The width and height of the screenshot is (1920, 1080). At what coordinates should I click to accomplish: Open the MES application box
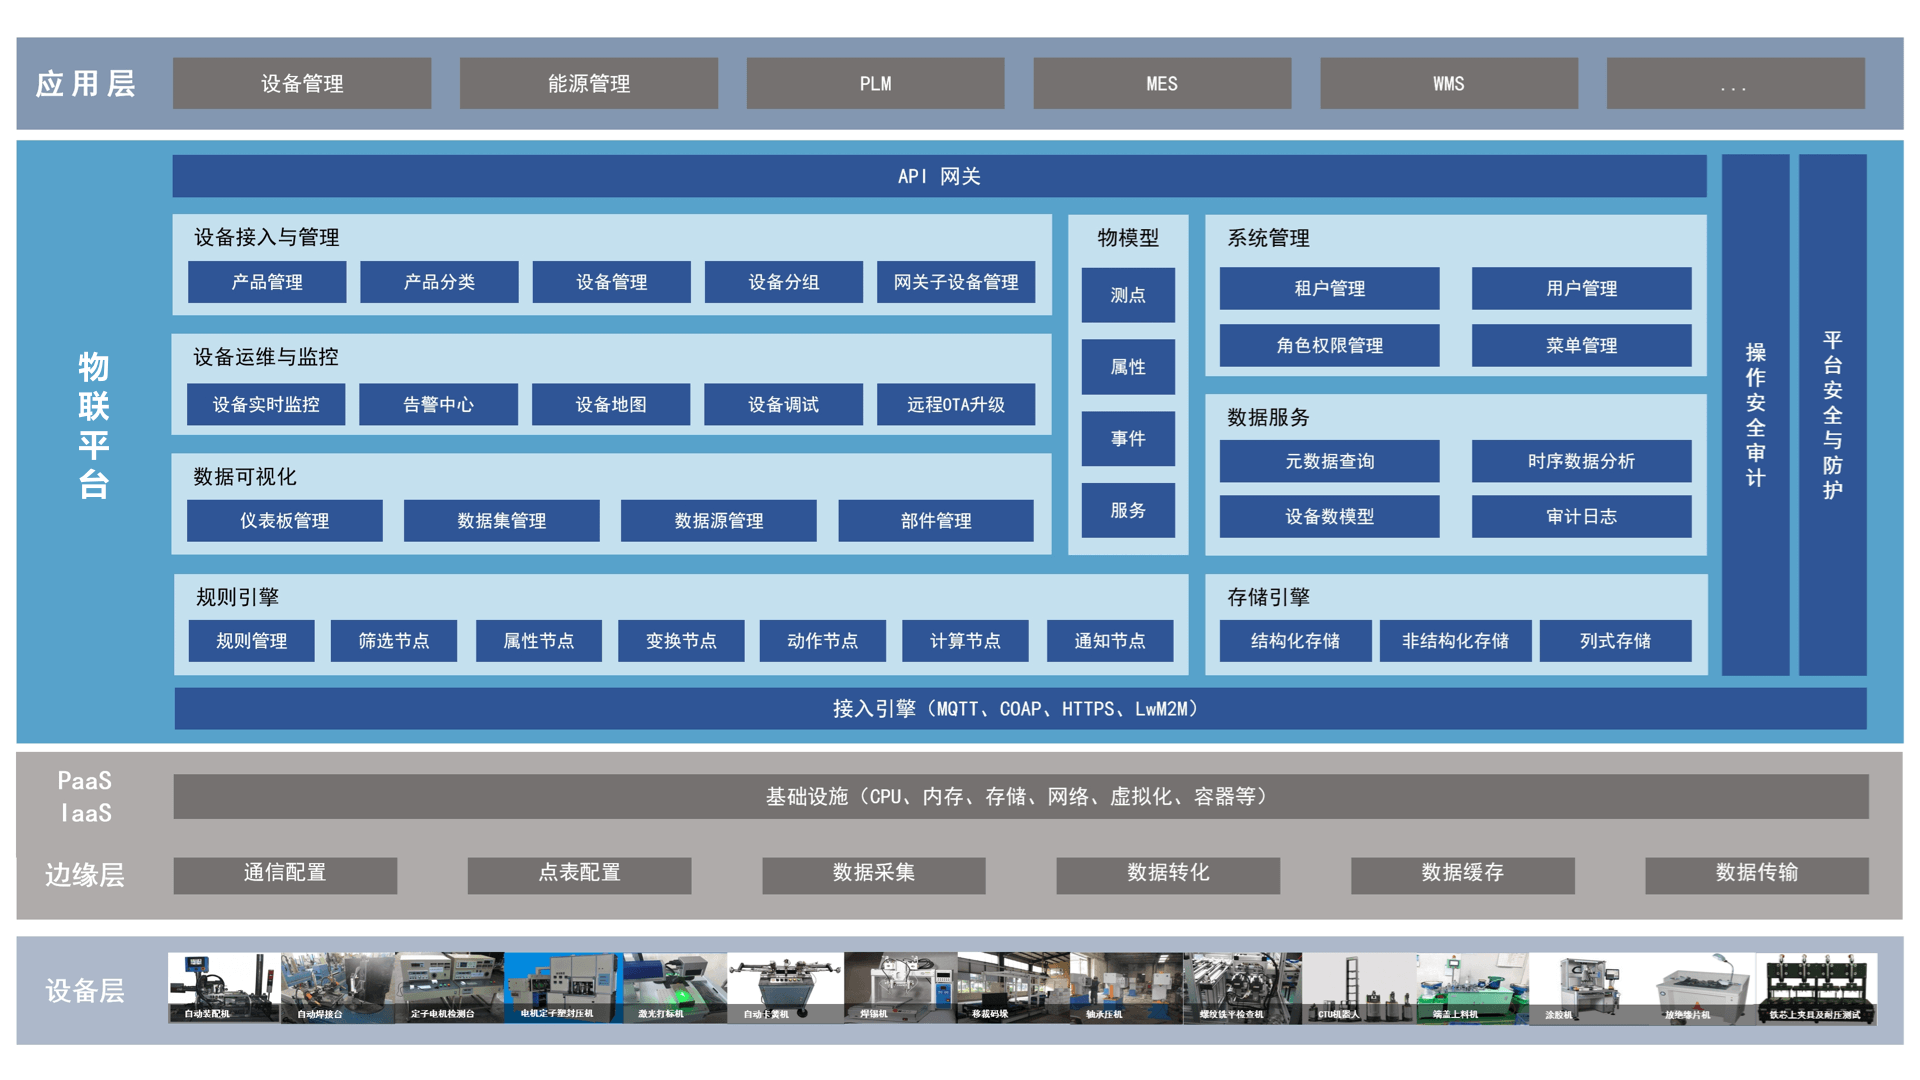1162,83
